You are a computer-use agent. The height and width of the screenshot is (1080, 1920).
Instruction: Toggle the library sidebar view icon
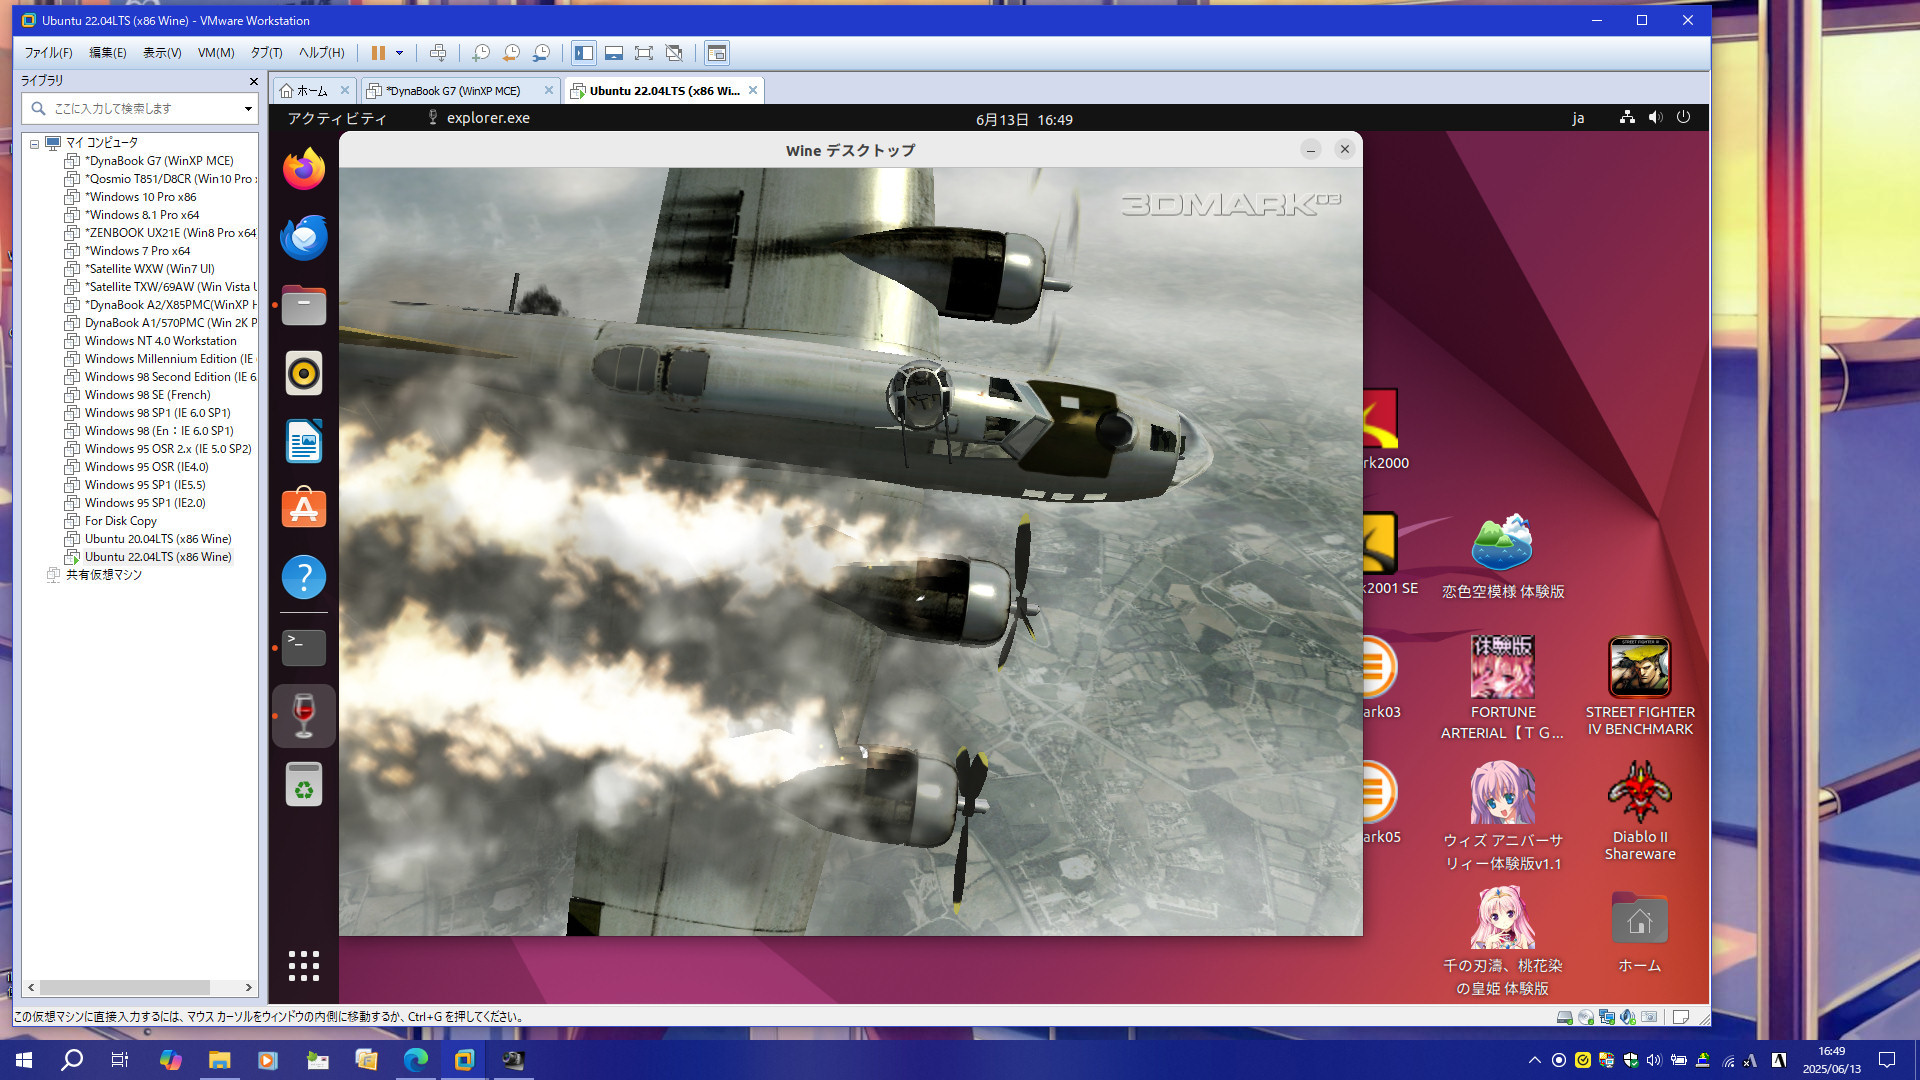point(584,53)
